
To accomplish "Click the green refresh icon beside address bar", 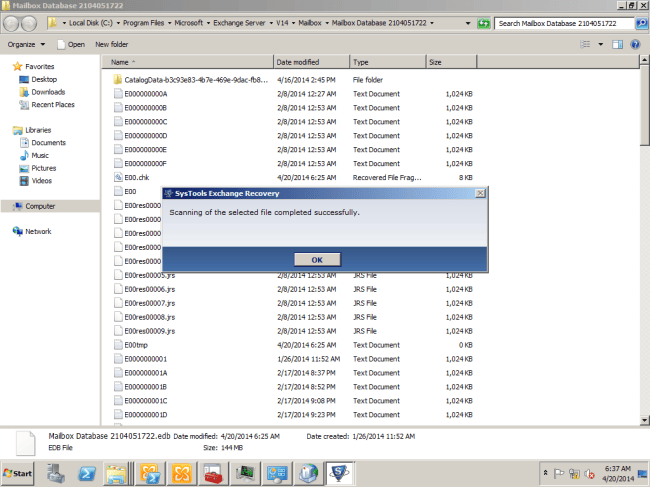I will click(x=484, y=23).
